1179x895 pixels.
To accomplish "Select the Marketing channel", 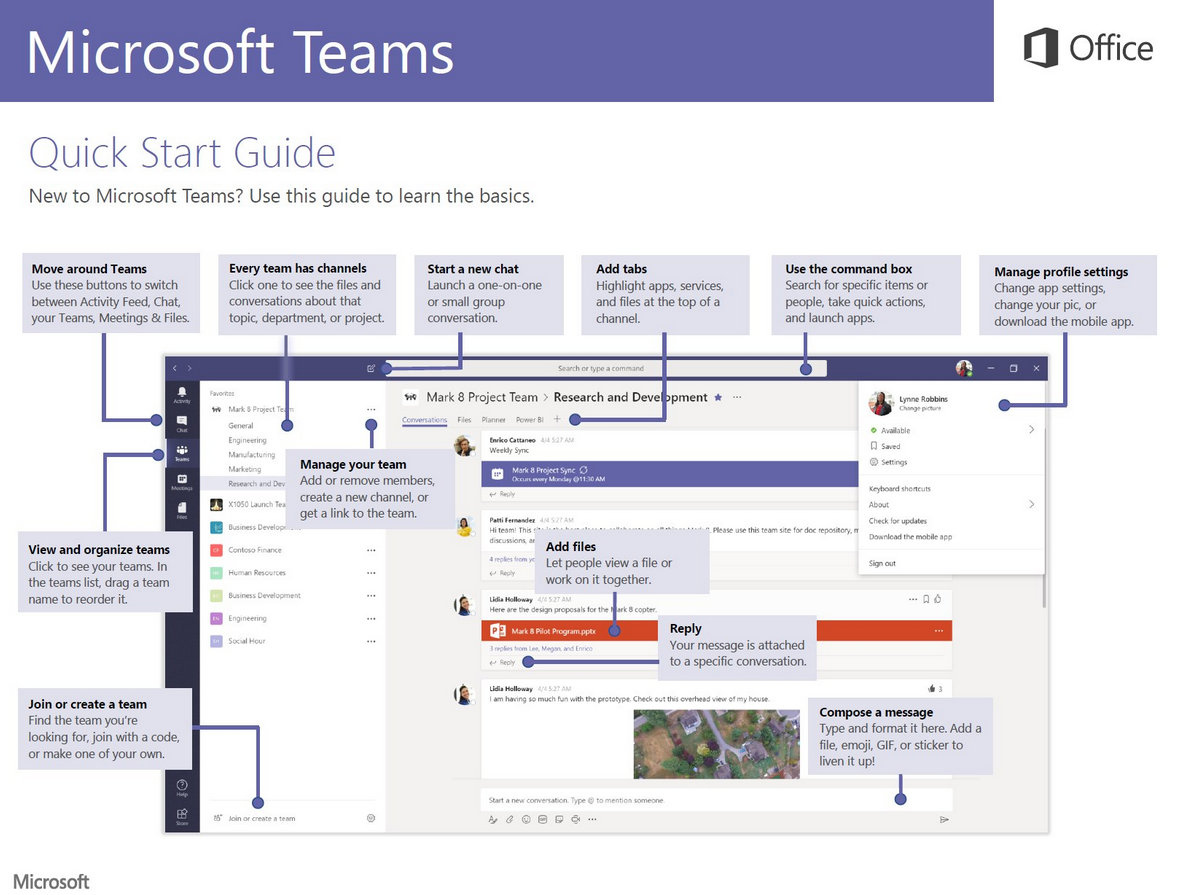I will point(244,469).
